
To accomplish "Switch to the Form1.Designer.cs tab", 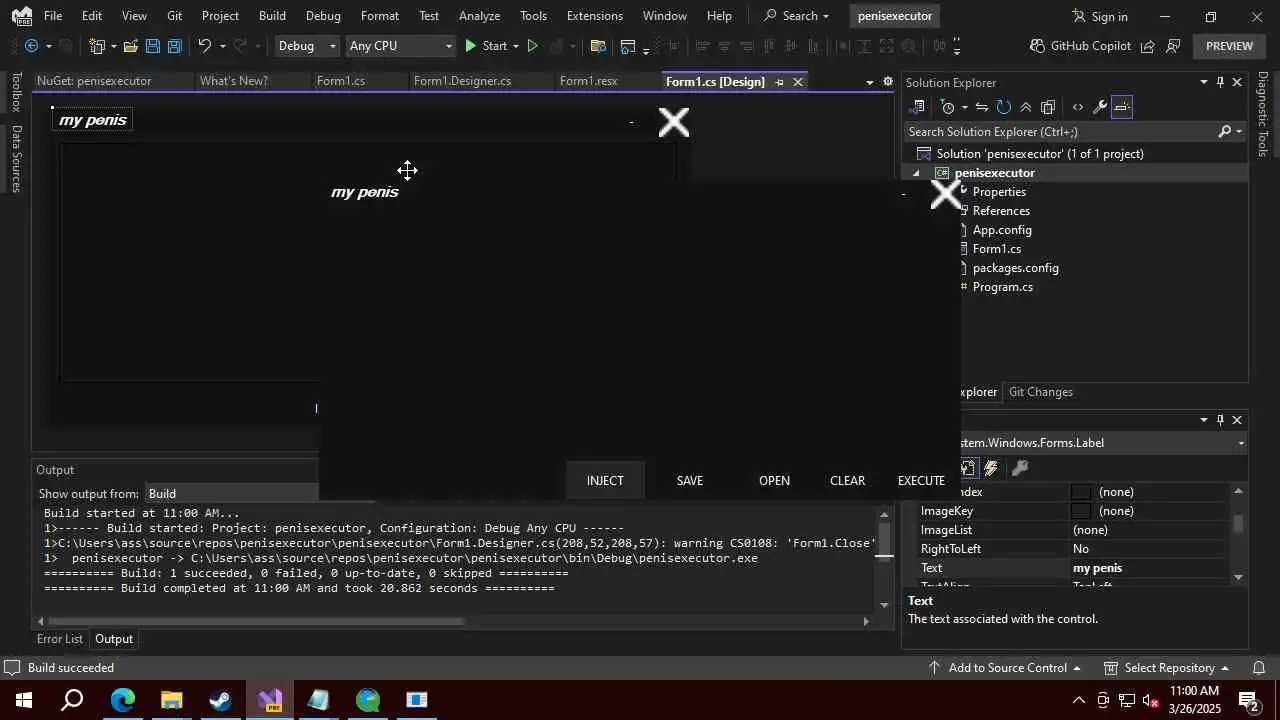I will (x=462, y=81).
